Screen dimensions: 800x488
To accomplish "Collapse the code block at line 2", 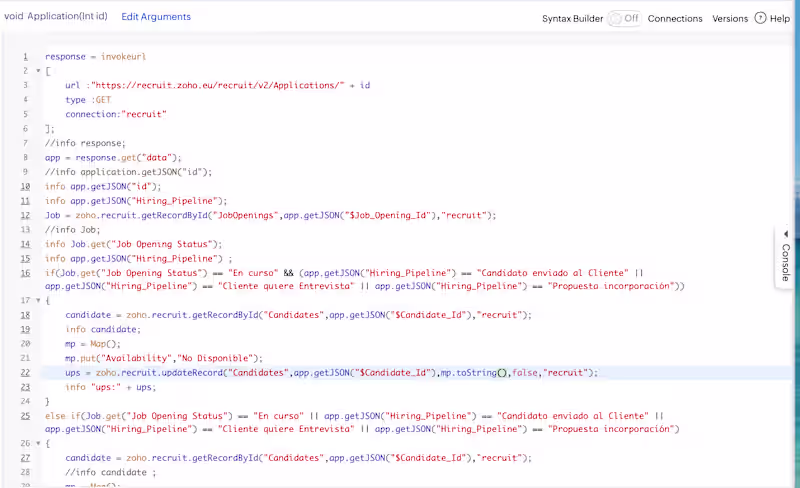I will [x=38, y=71].
